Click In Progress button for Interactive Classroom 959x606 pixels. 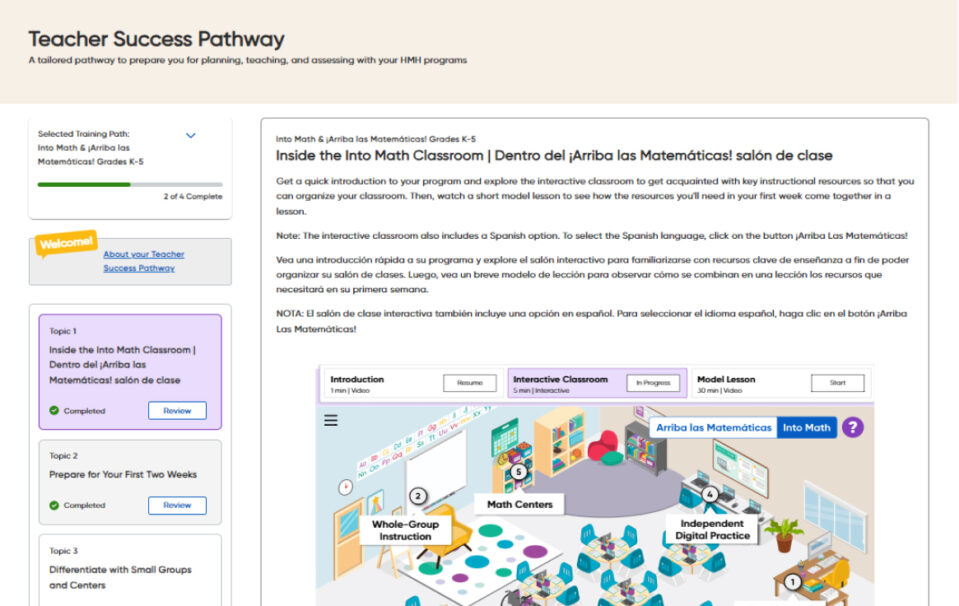click(x=653, y=383)
